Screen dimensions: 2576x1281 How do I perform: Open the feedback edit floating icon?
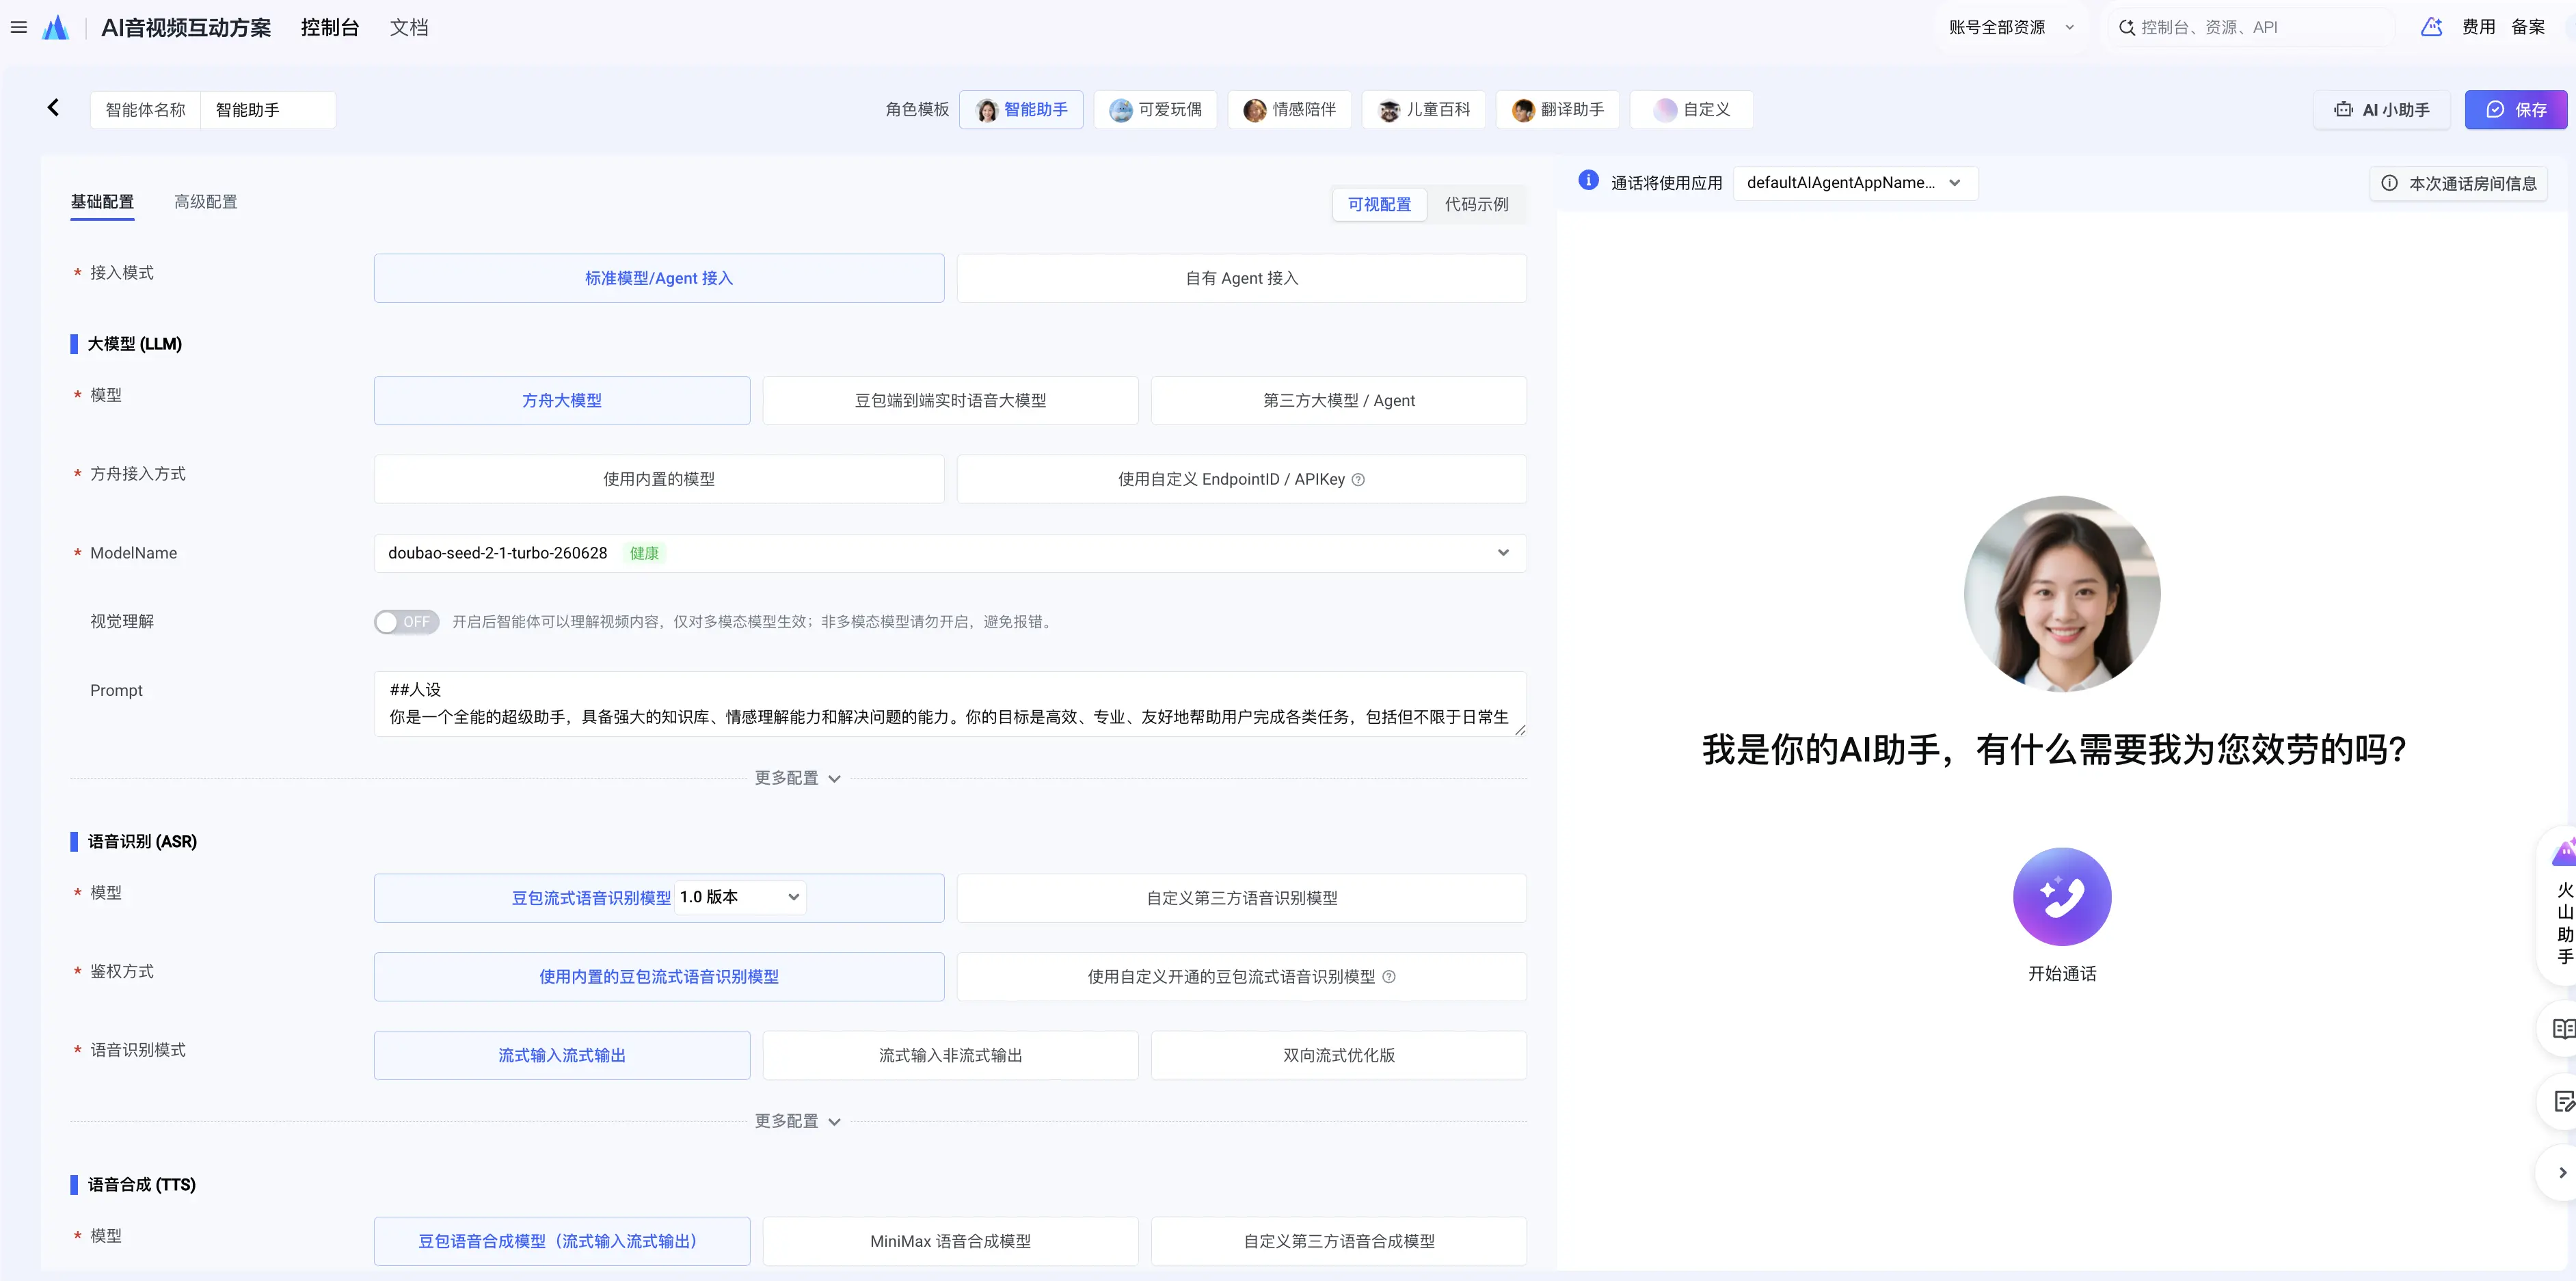click(2563, 1101)
